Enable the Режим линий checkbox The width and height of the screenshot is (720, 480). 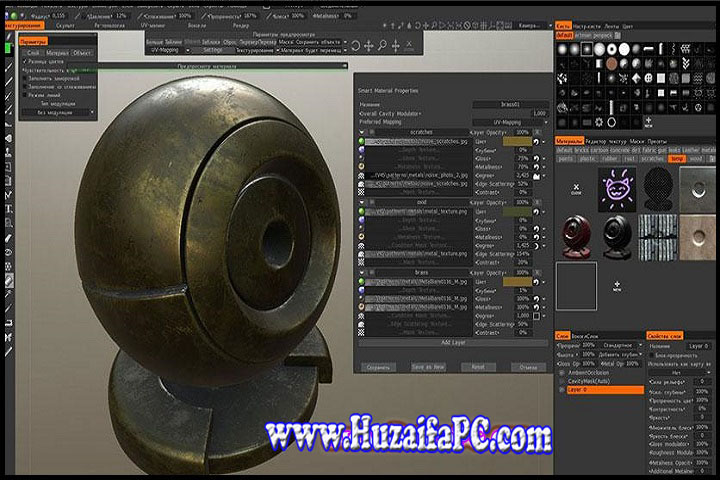[x=25, y=95]
